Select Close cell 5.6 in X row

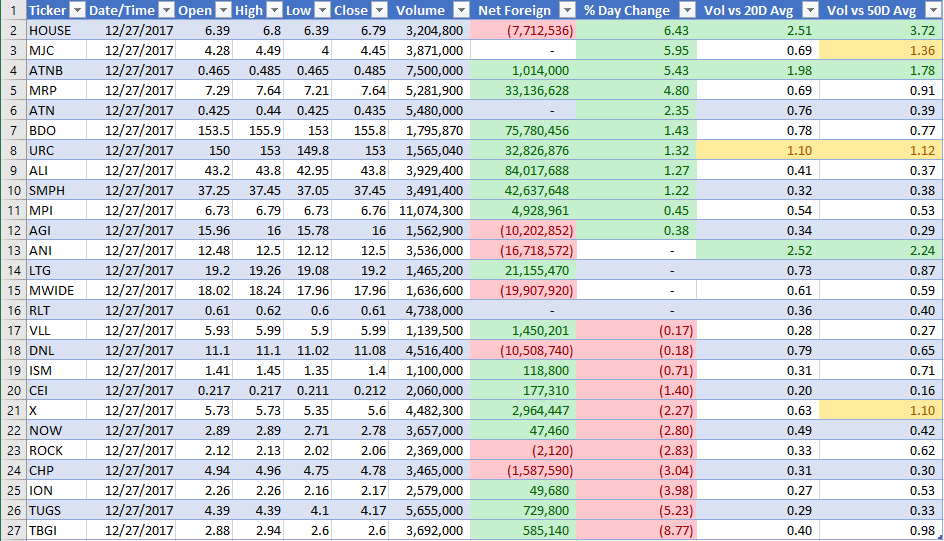[360, 410]
